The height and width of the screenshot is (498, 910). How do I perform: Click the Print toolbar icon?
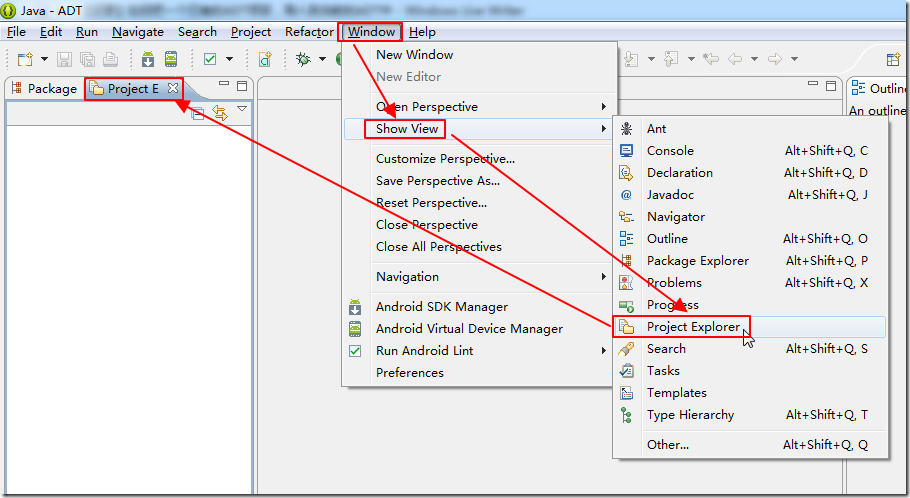coord(110,59)
